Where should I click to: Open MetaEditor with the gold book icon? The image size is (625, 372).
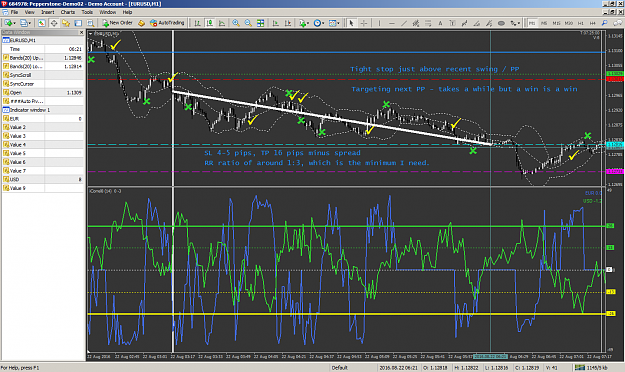pyautogui.click(x=141, y=23)
